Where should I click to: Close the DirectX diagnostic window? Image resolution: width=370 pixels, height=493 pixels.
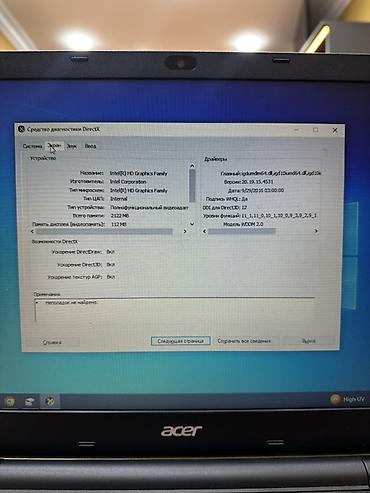tap(335, 130)
